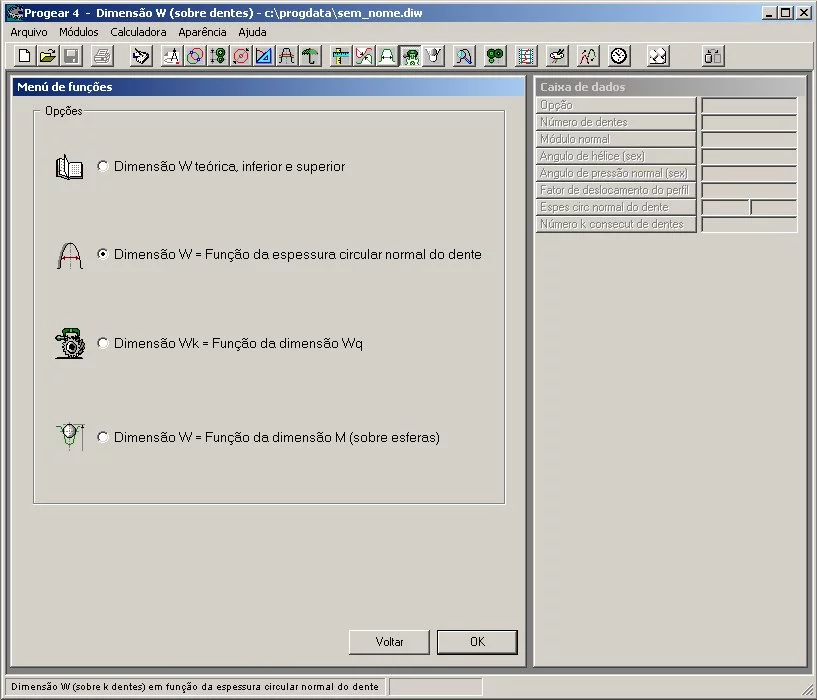
Task: Click the ruler measurement icon
Action: tap(341, 56)
